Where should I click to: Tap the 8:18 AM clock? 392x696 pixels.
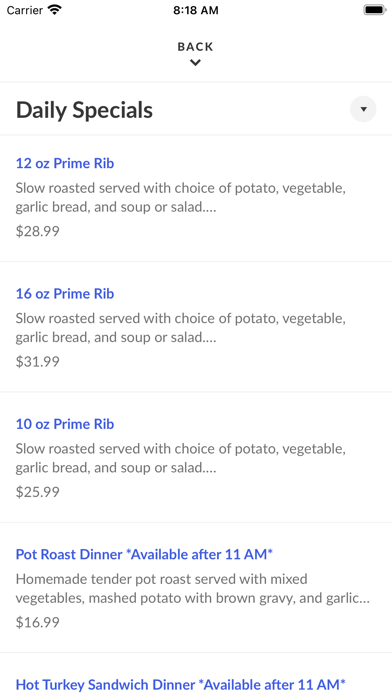coord(196,10)
